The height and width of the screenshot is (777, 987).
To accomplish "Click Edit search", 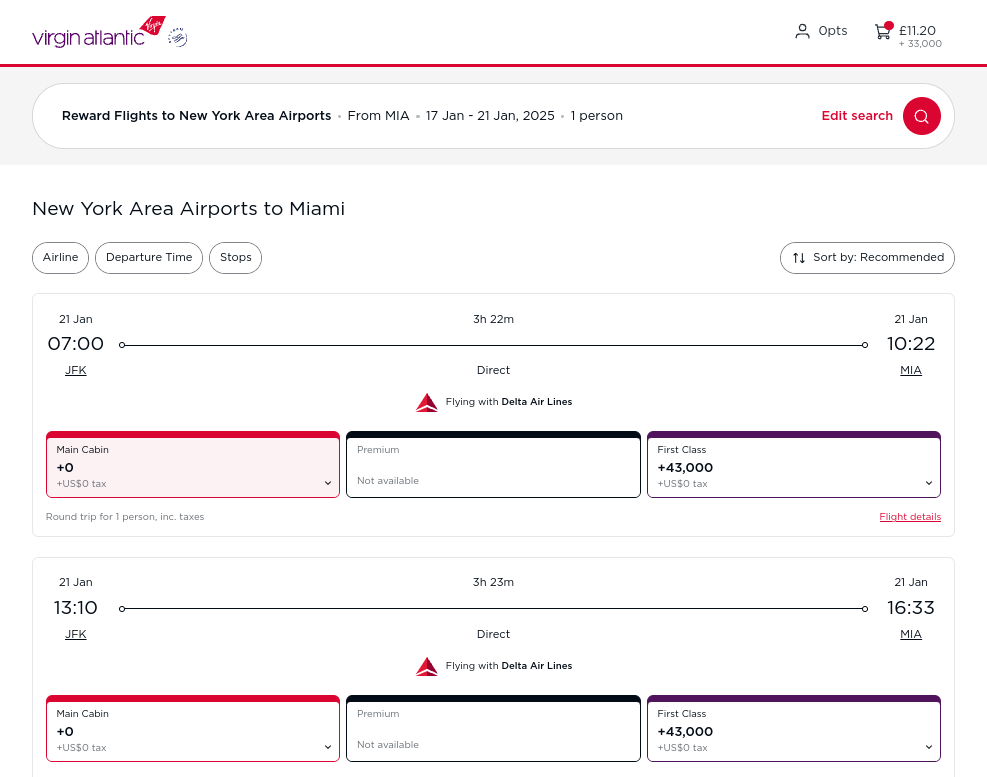I will [x=857, y=116].
